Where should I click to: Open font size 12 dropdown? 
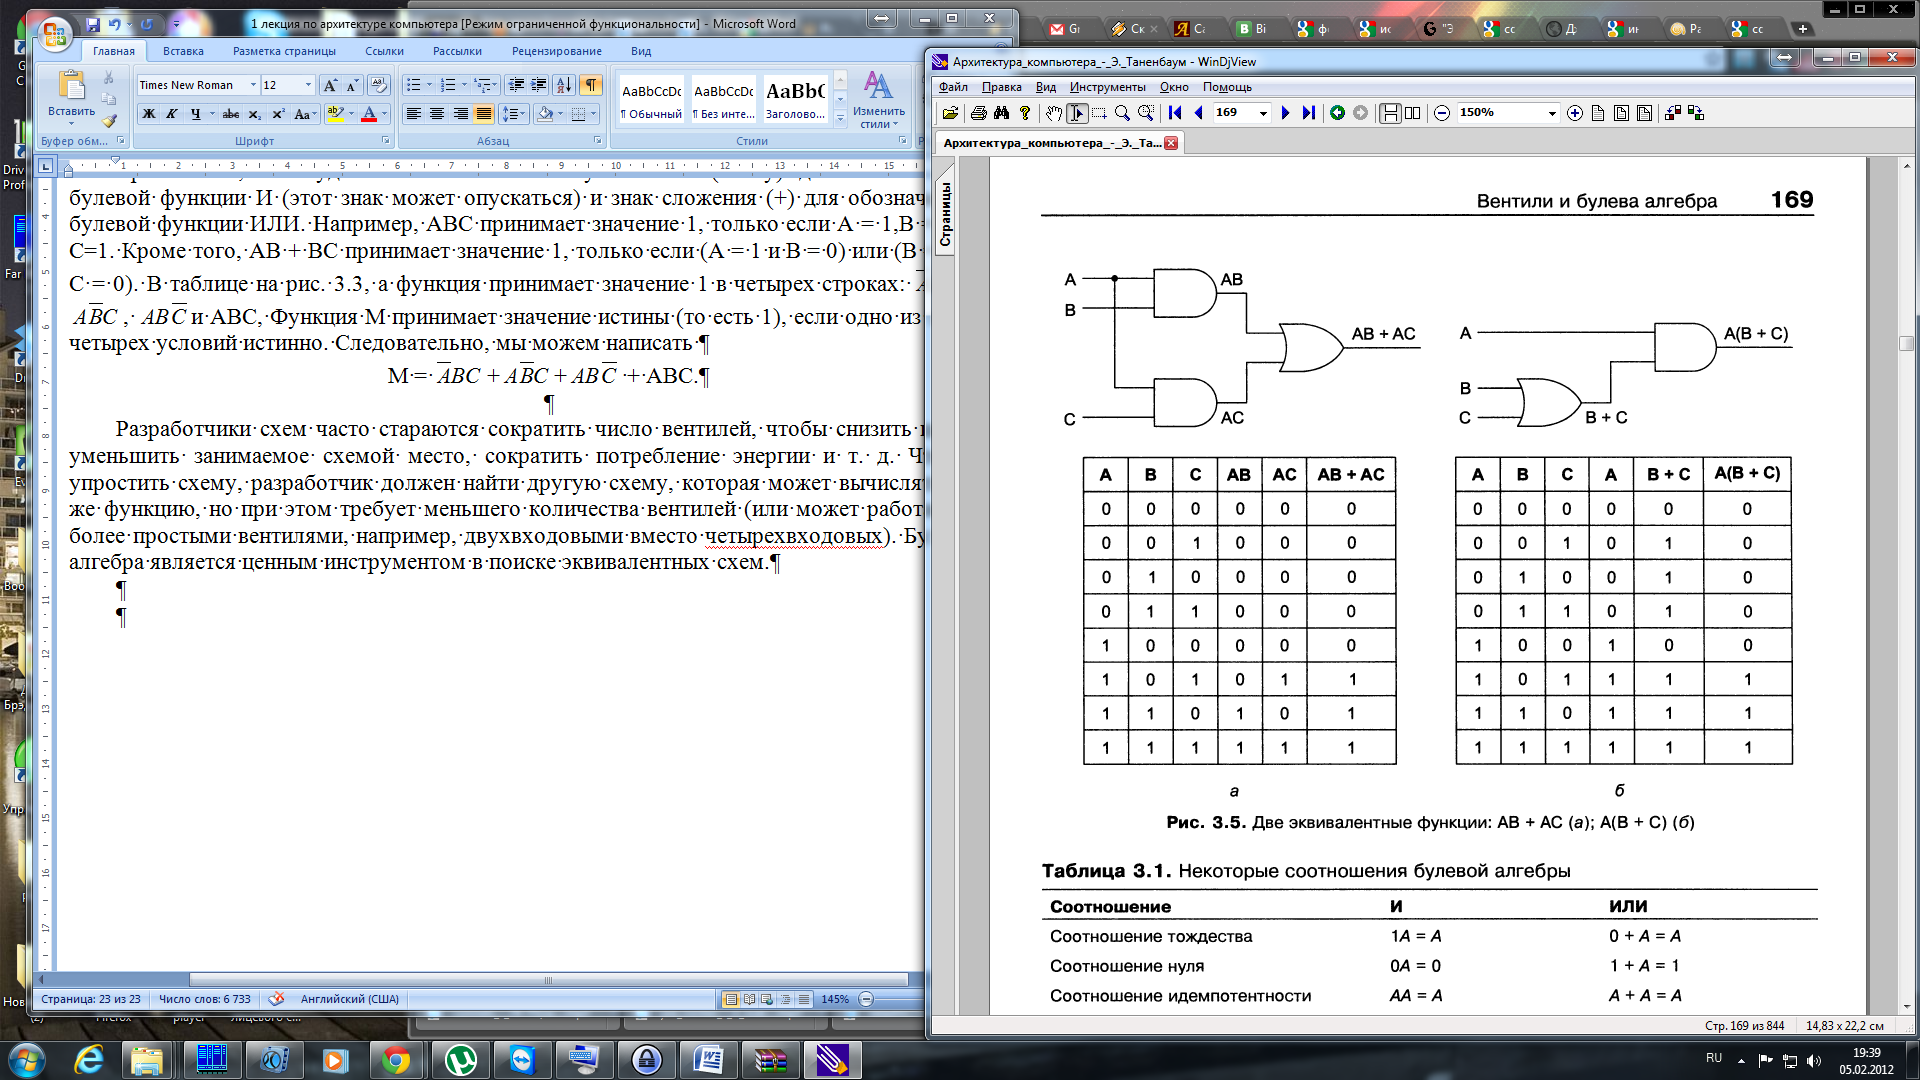[308, 85]
